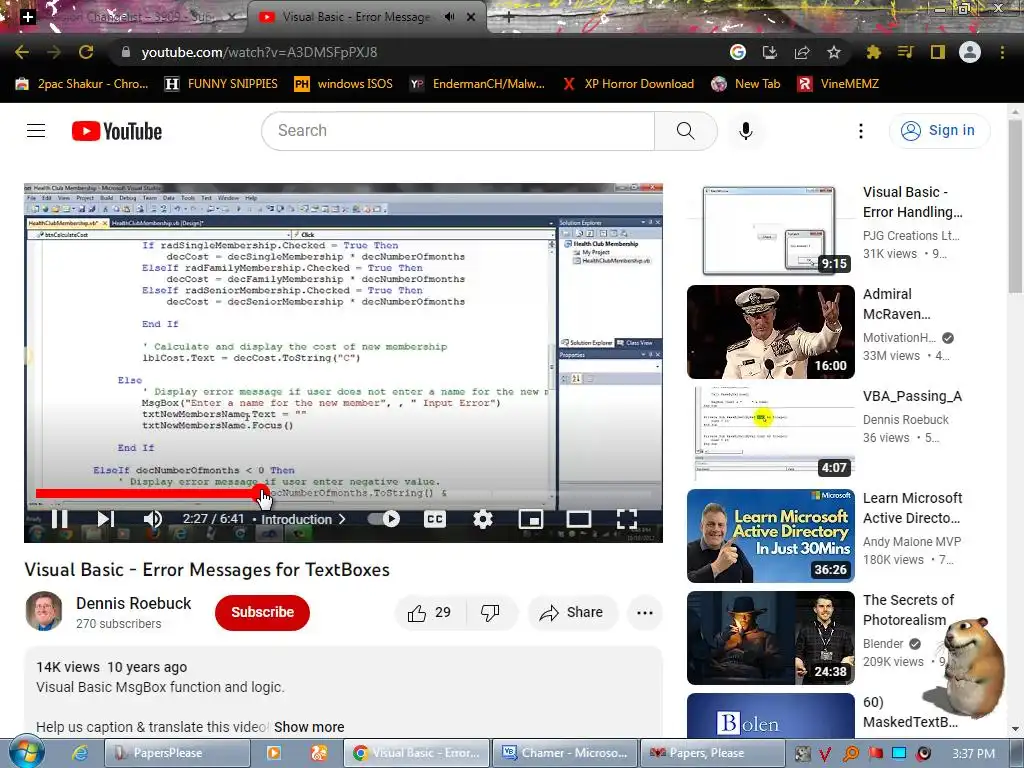The image size is (1024, 768).
Task: Open the Admiral McRaven video thumbnail
Action: [771, 332]
